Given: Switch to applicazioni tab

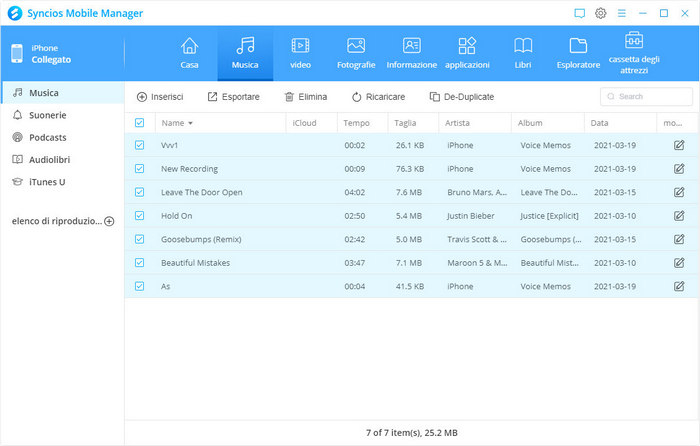Looking at the screenshot, I should pos(467,53).
